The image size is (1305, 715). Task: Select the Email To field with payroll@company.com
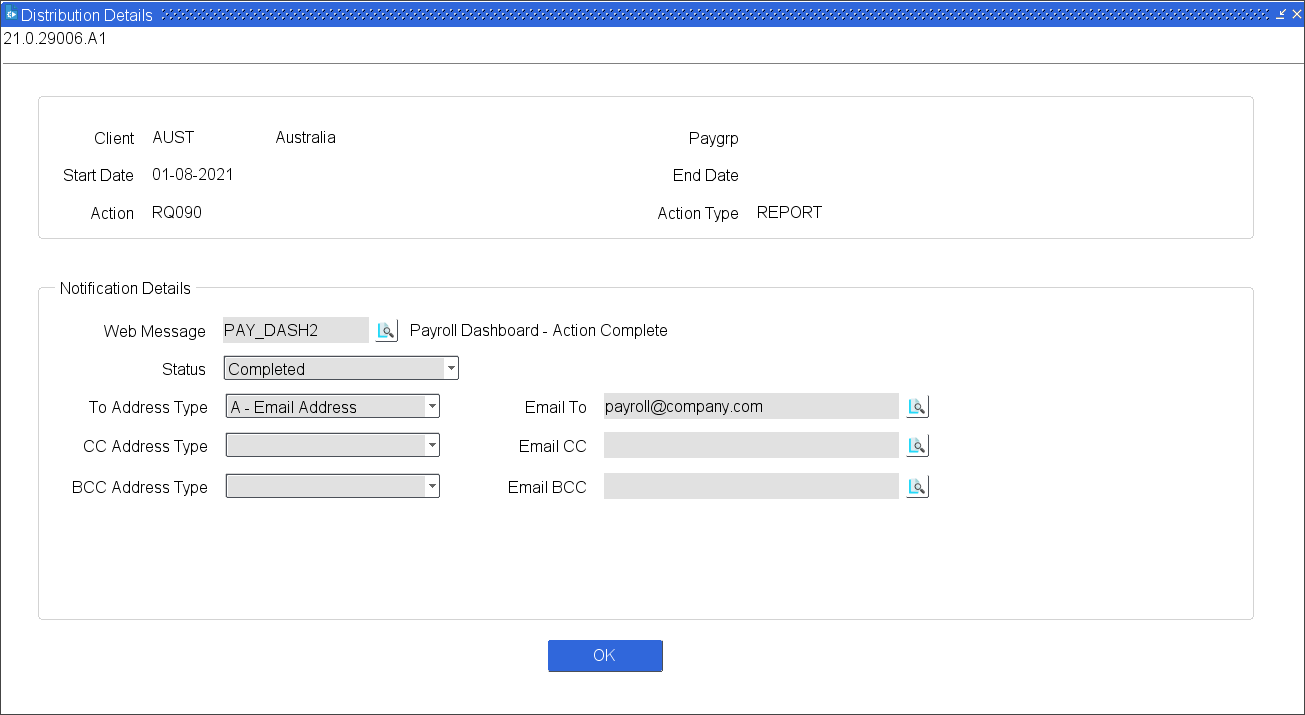[750, 406]
